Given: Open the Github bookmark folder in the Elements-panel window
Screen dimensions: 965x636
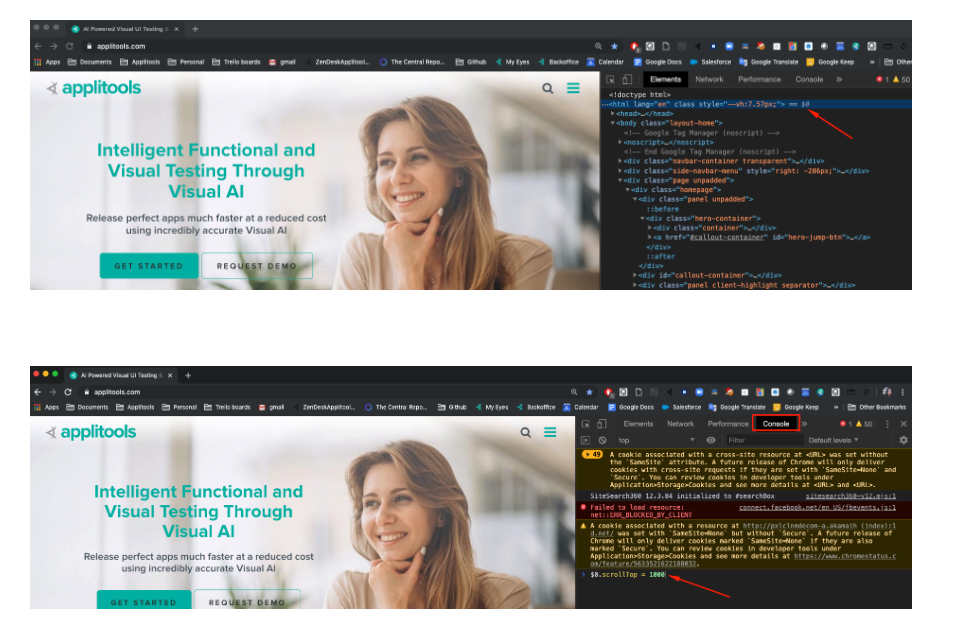Looking at the screenshot, I should pos(471,62).
